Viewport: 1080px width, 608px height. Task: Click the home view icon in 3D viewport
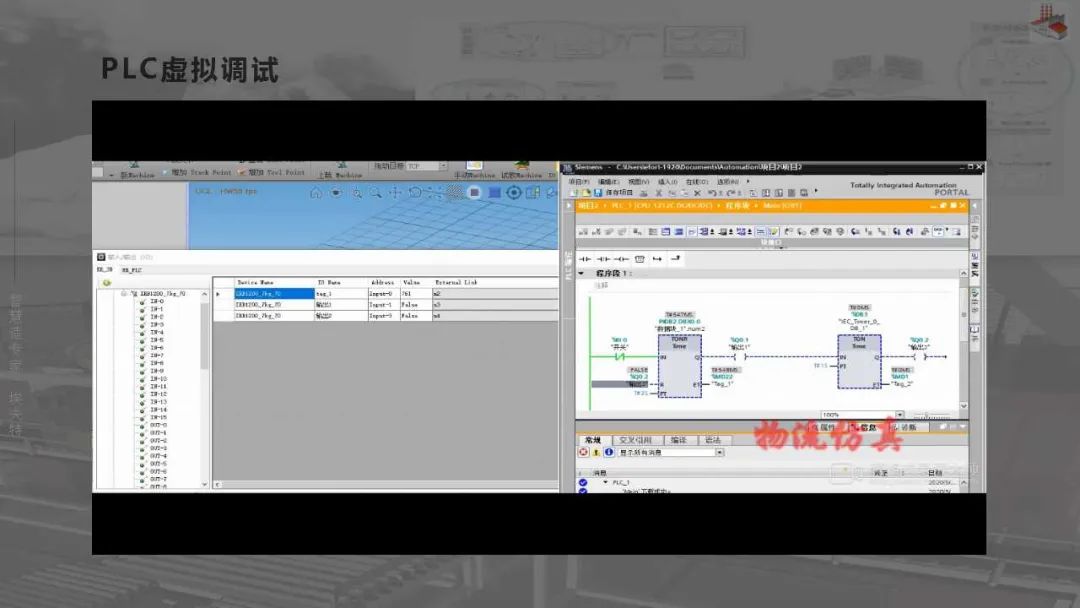(316, 193)
